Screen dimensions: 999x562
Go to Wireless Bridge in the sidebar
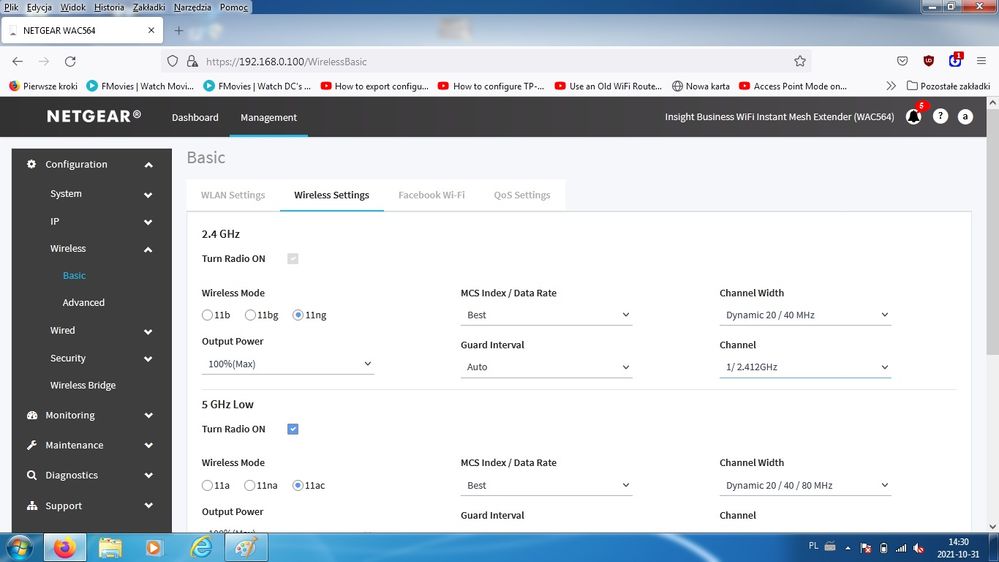tap(83, 385)
